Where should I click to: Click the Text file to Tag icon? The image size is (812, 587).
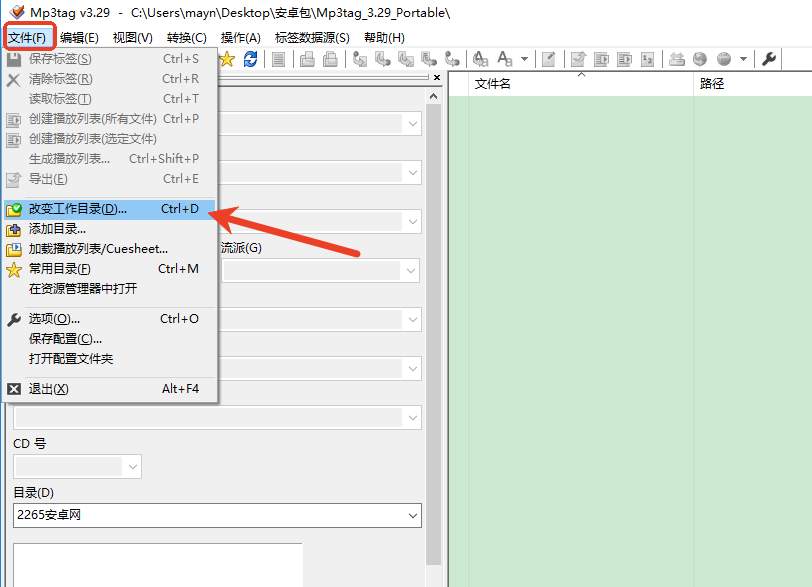coord(429,60)
